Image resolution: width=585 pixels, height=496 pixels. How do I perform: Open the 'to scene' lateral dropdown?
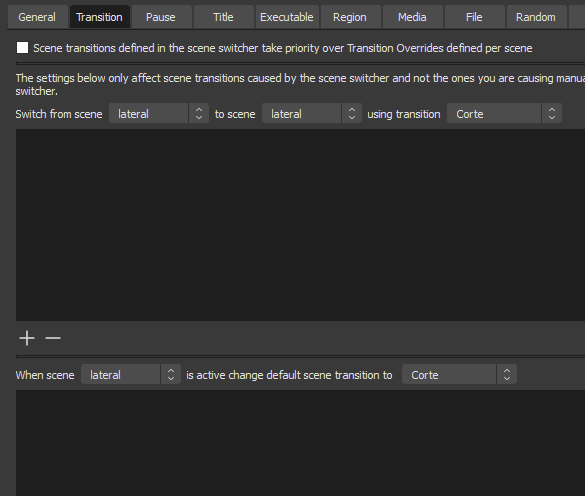[x=312, y=113]
